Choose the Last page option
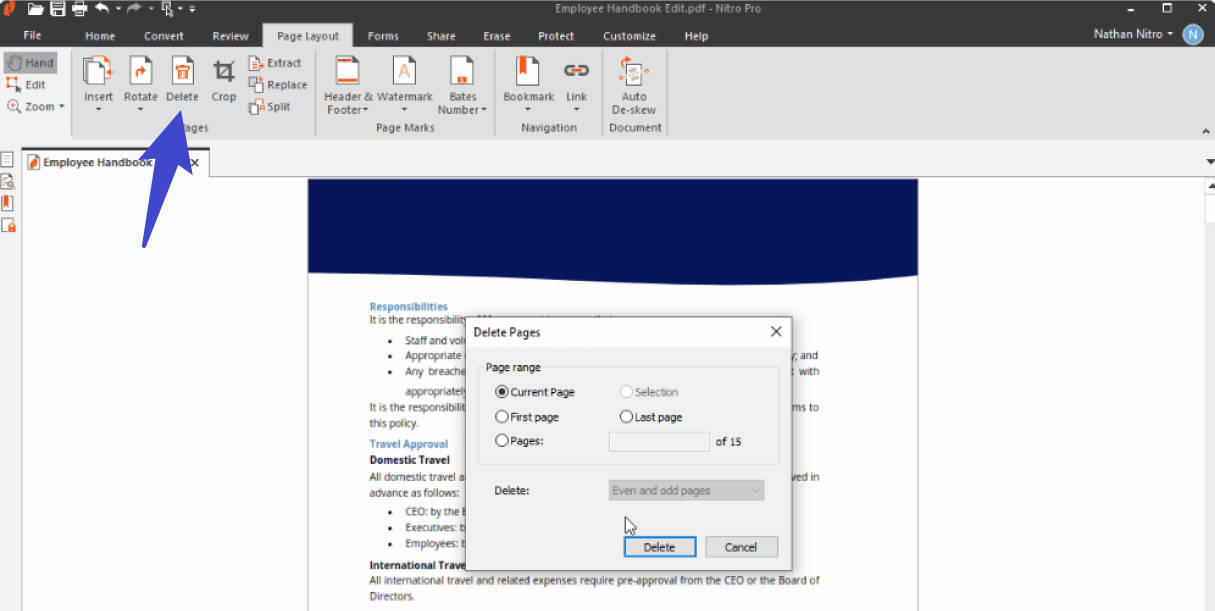The width and height of the screenshot is (1215, 611). click(626, 416)
